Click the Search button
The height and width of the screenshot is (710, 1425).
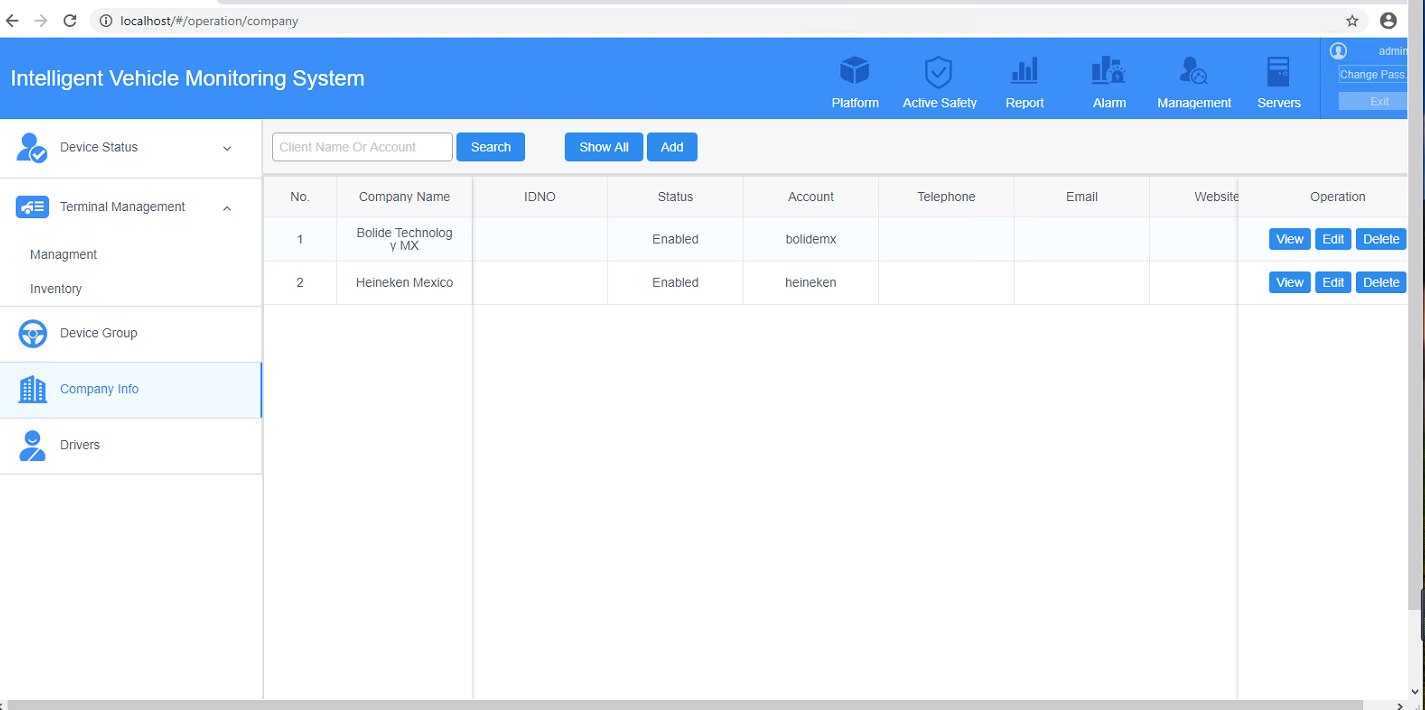tap(491, 147)
